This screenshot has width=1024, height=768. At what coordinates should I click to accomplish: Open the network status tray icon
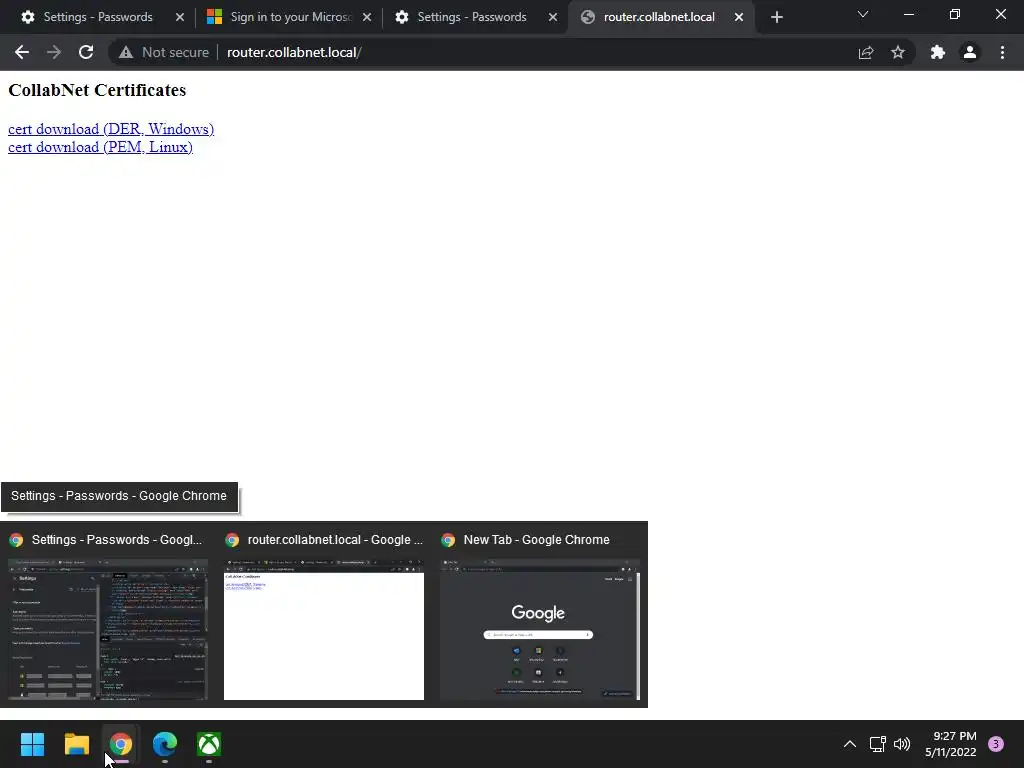pos(877,744)
